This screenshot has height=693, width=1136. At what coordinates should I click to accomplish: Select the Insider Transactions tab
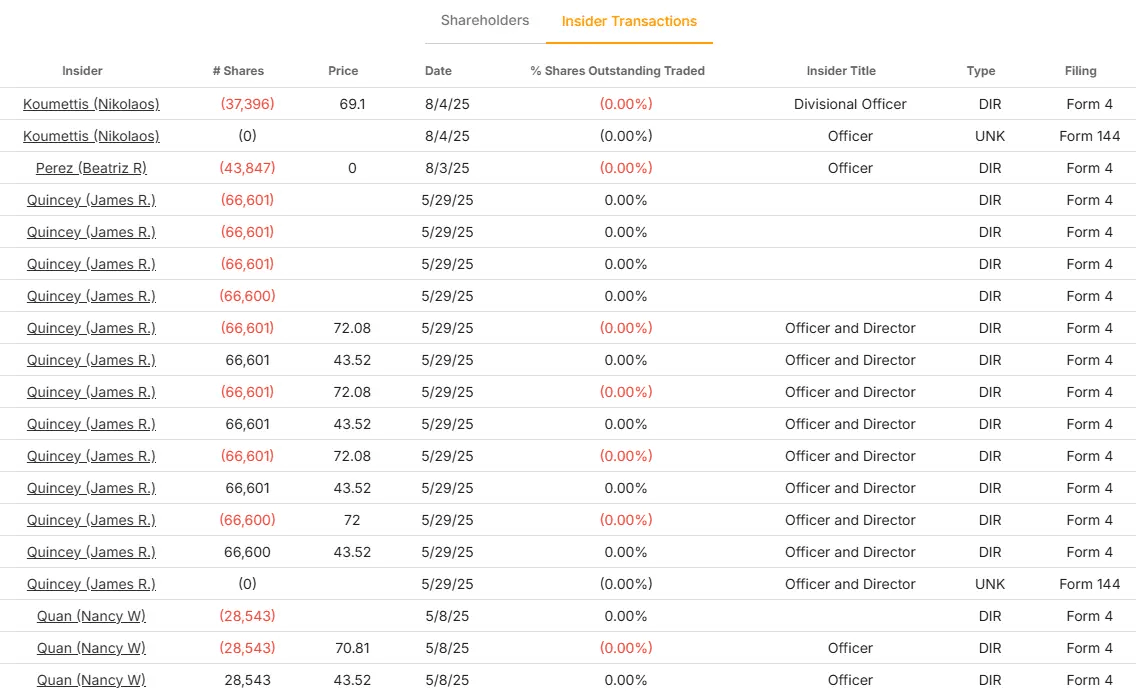[x=629, y=21]
